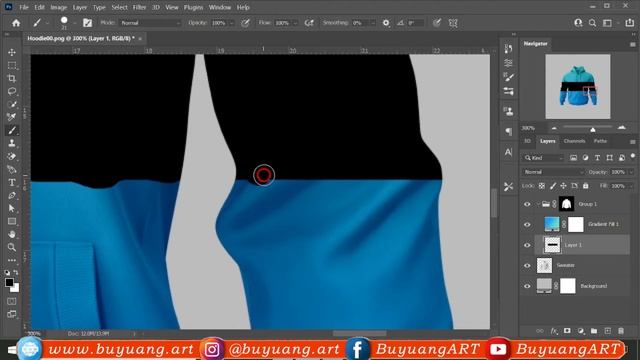
Task: Add a layer mask from Layers panel bottom
Action: (567, 331)
